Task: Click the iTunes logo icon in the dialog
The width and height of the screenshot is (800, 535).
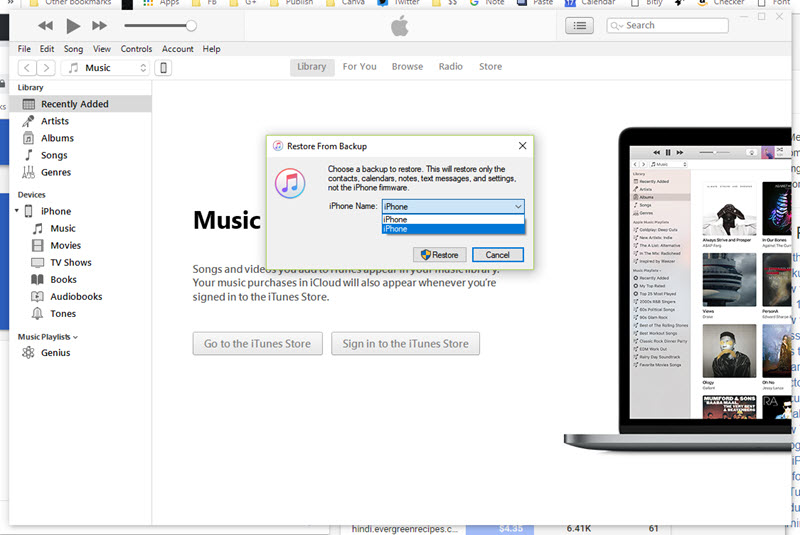Action: 290,183
